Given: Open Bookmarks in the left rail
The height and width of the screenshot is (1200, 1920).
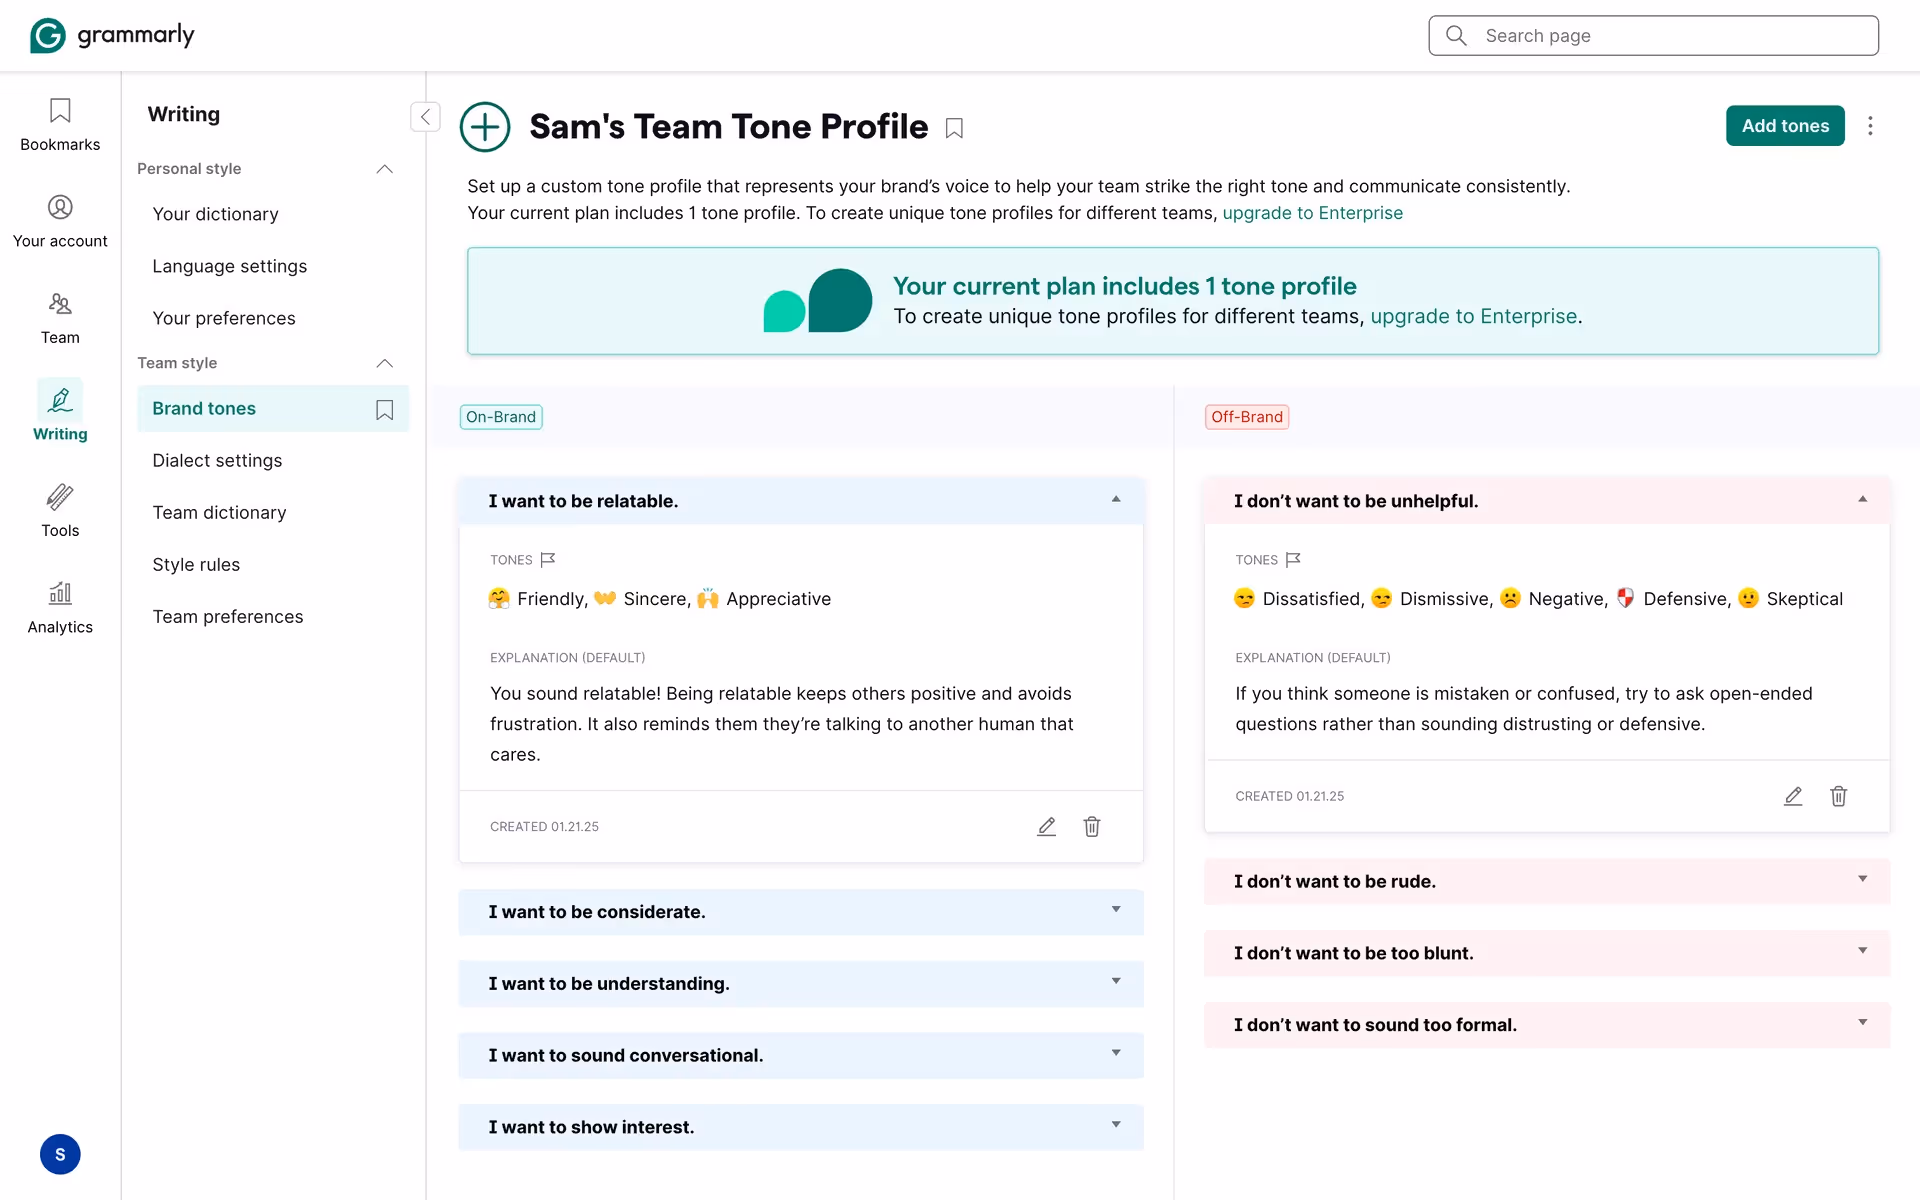Looking at the screenshot, I should click(x=60, y=124).
